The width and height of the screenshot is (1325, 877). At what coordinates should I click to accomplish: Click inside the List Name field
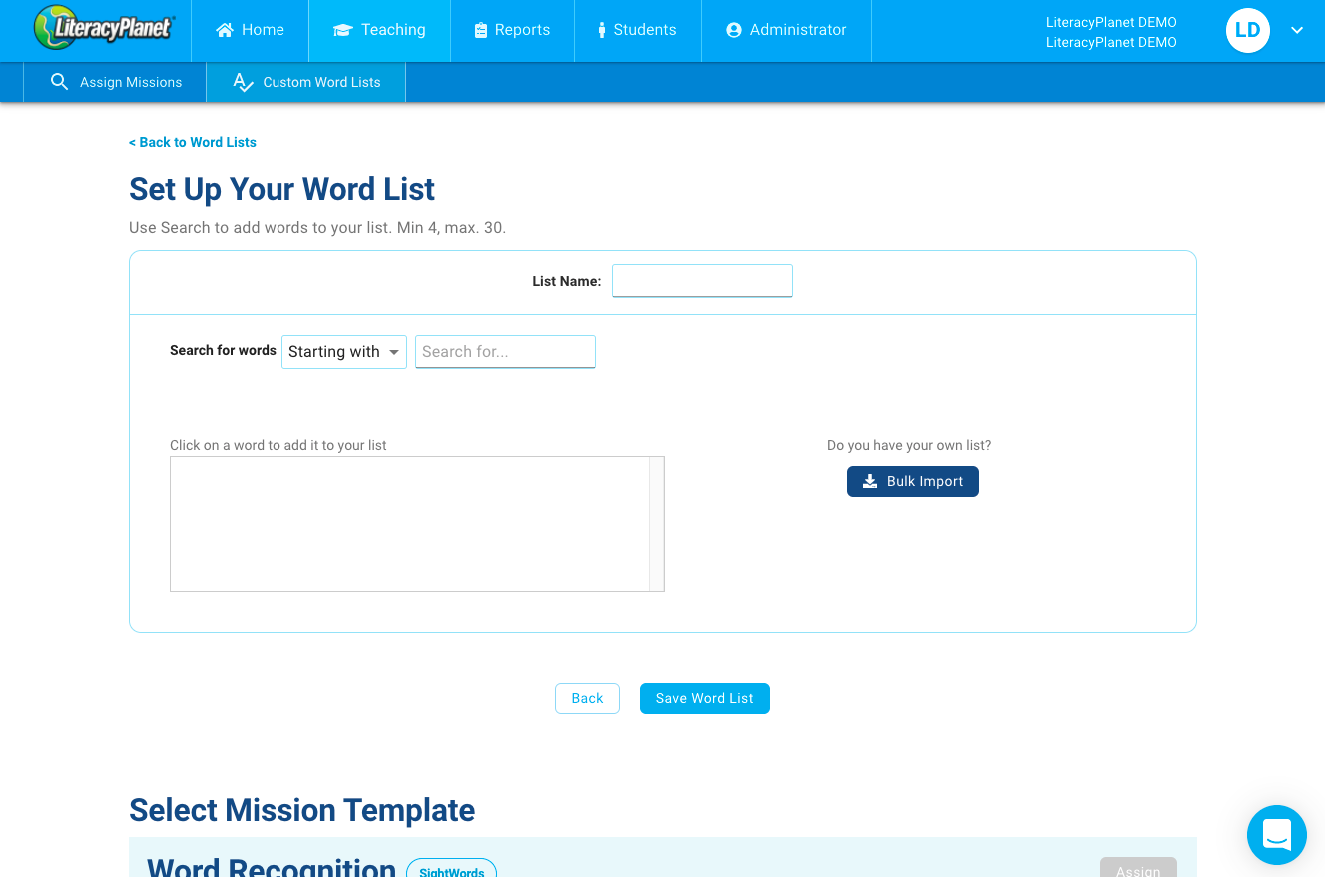[x=702, y=281]
